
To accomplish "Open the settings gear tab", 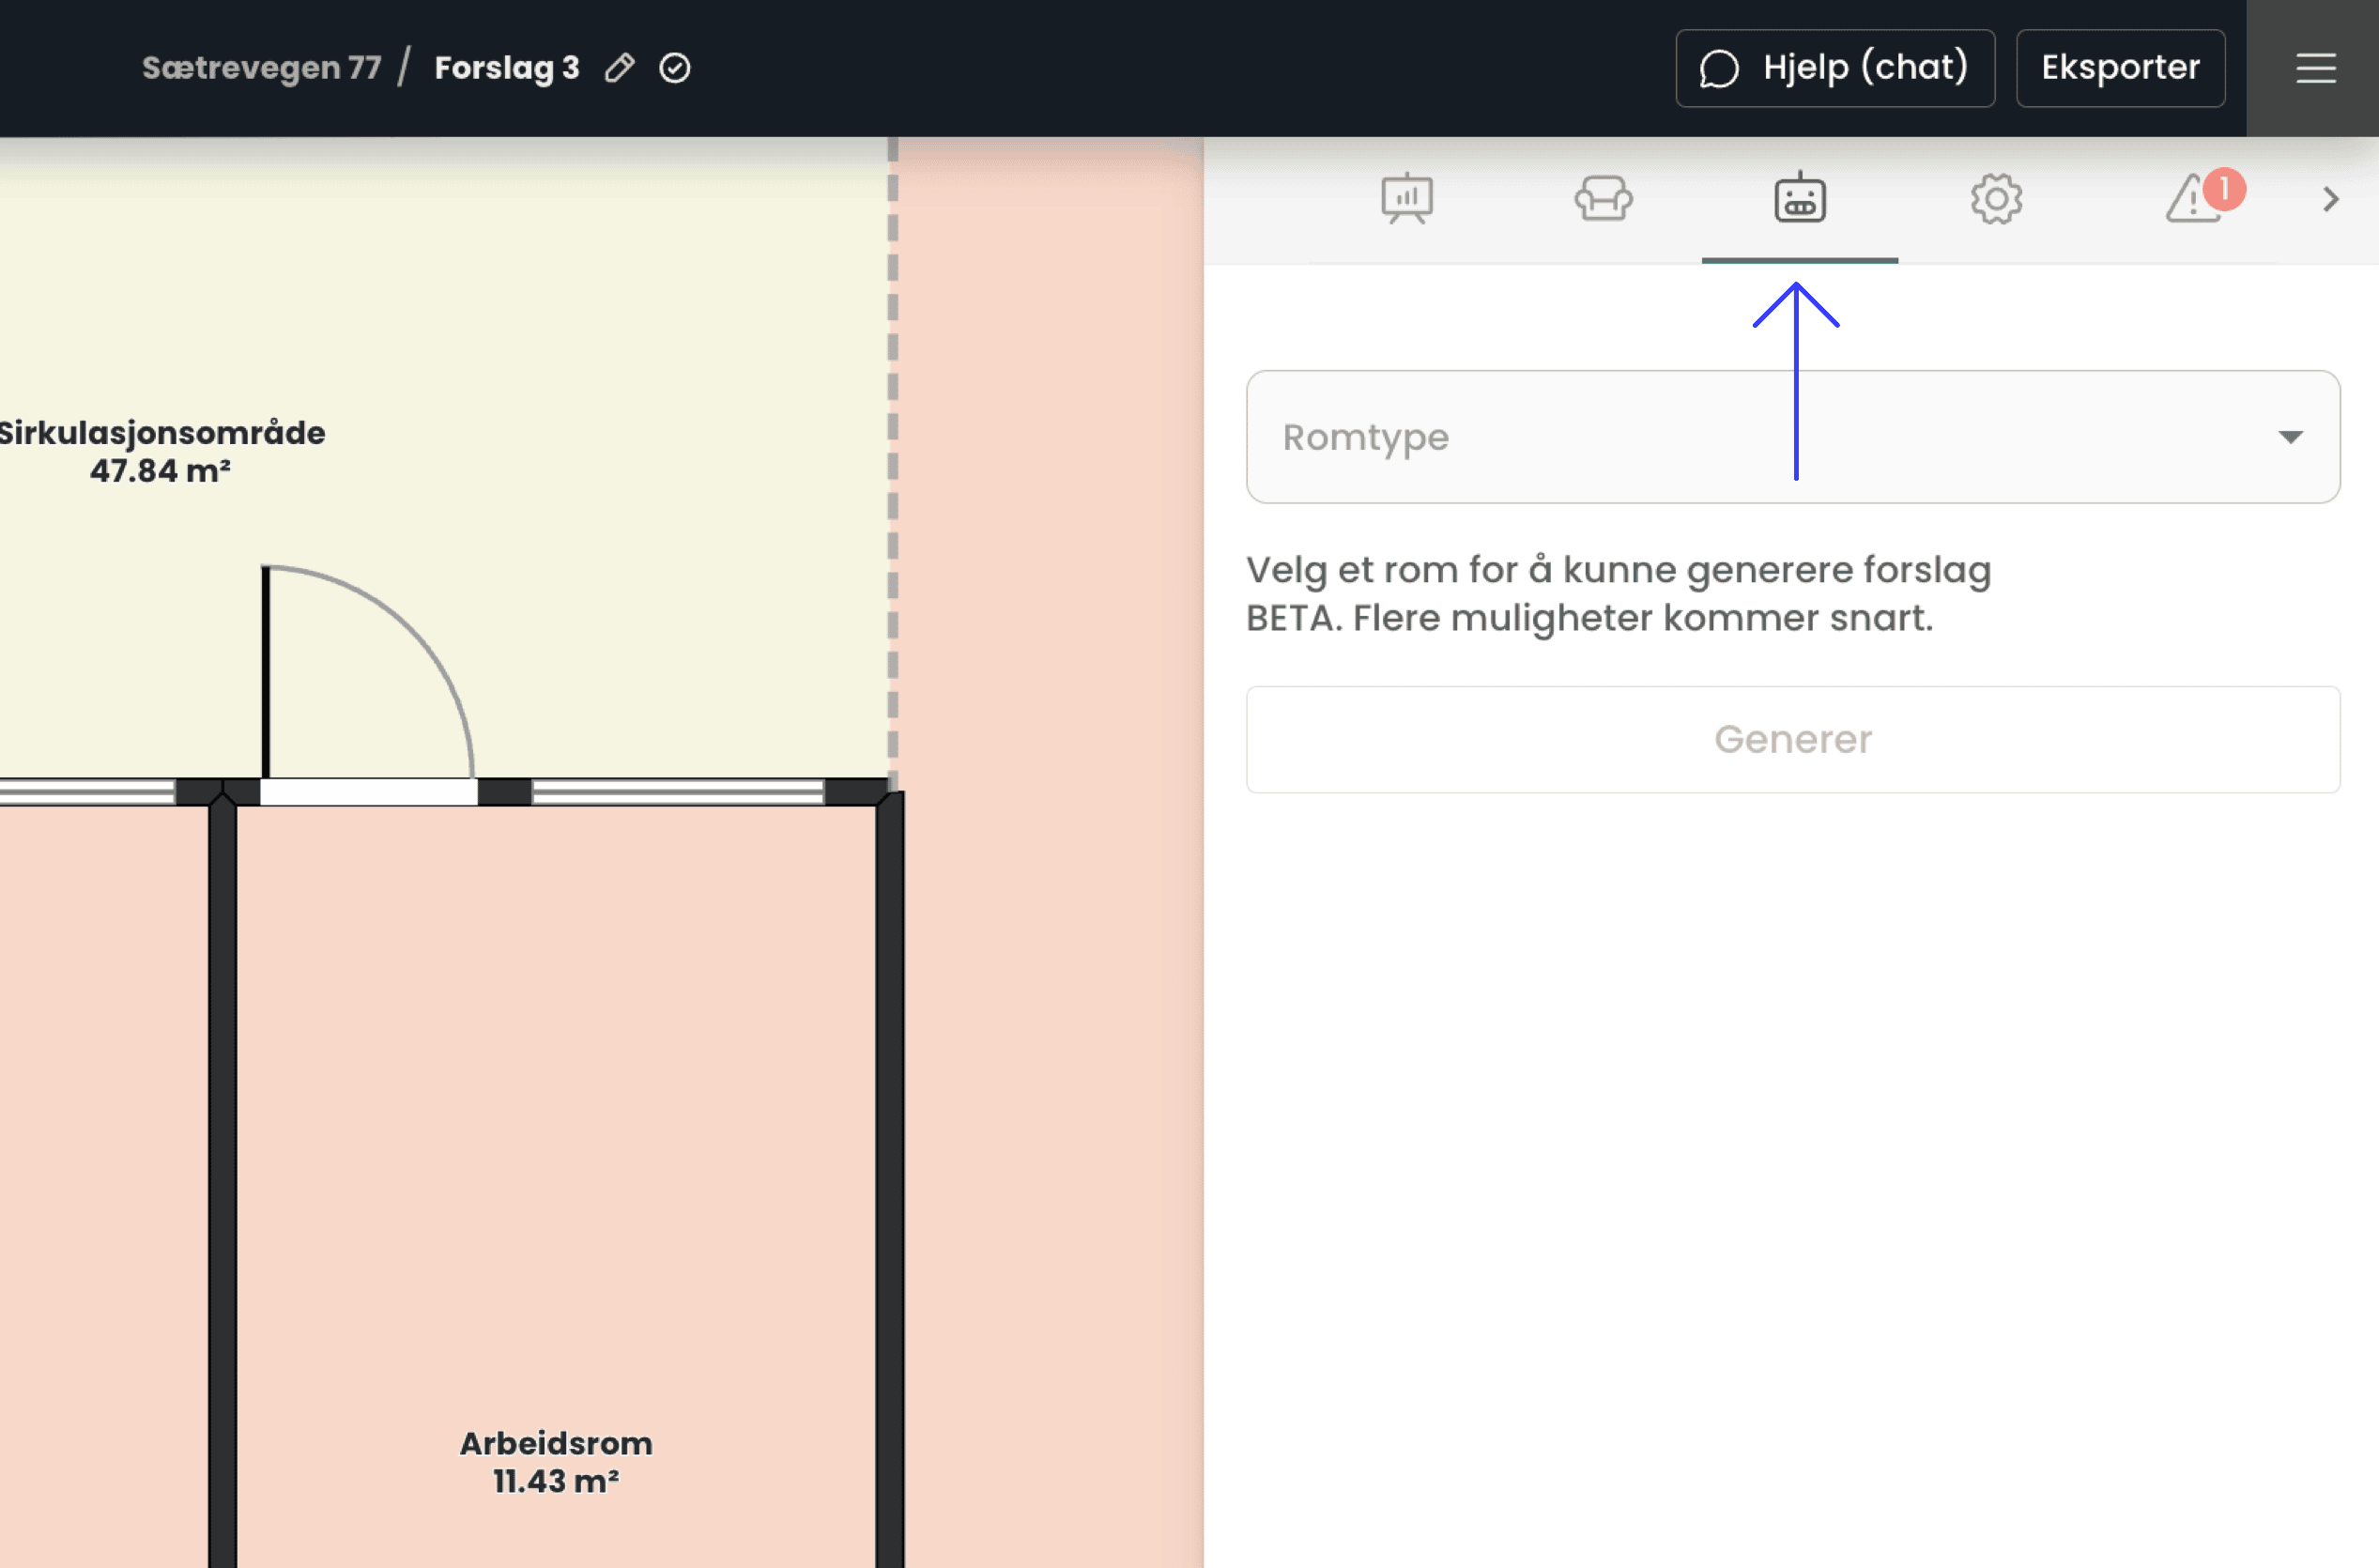I will (1996, 198).
